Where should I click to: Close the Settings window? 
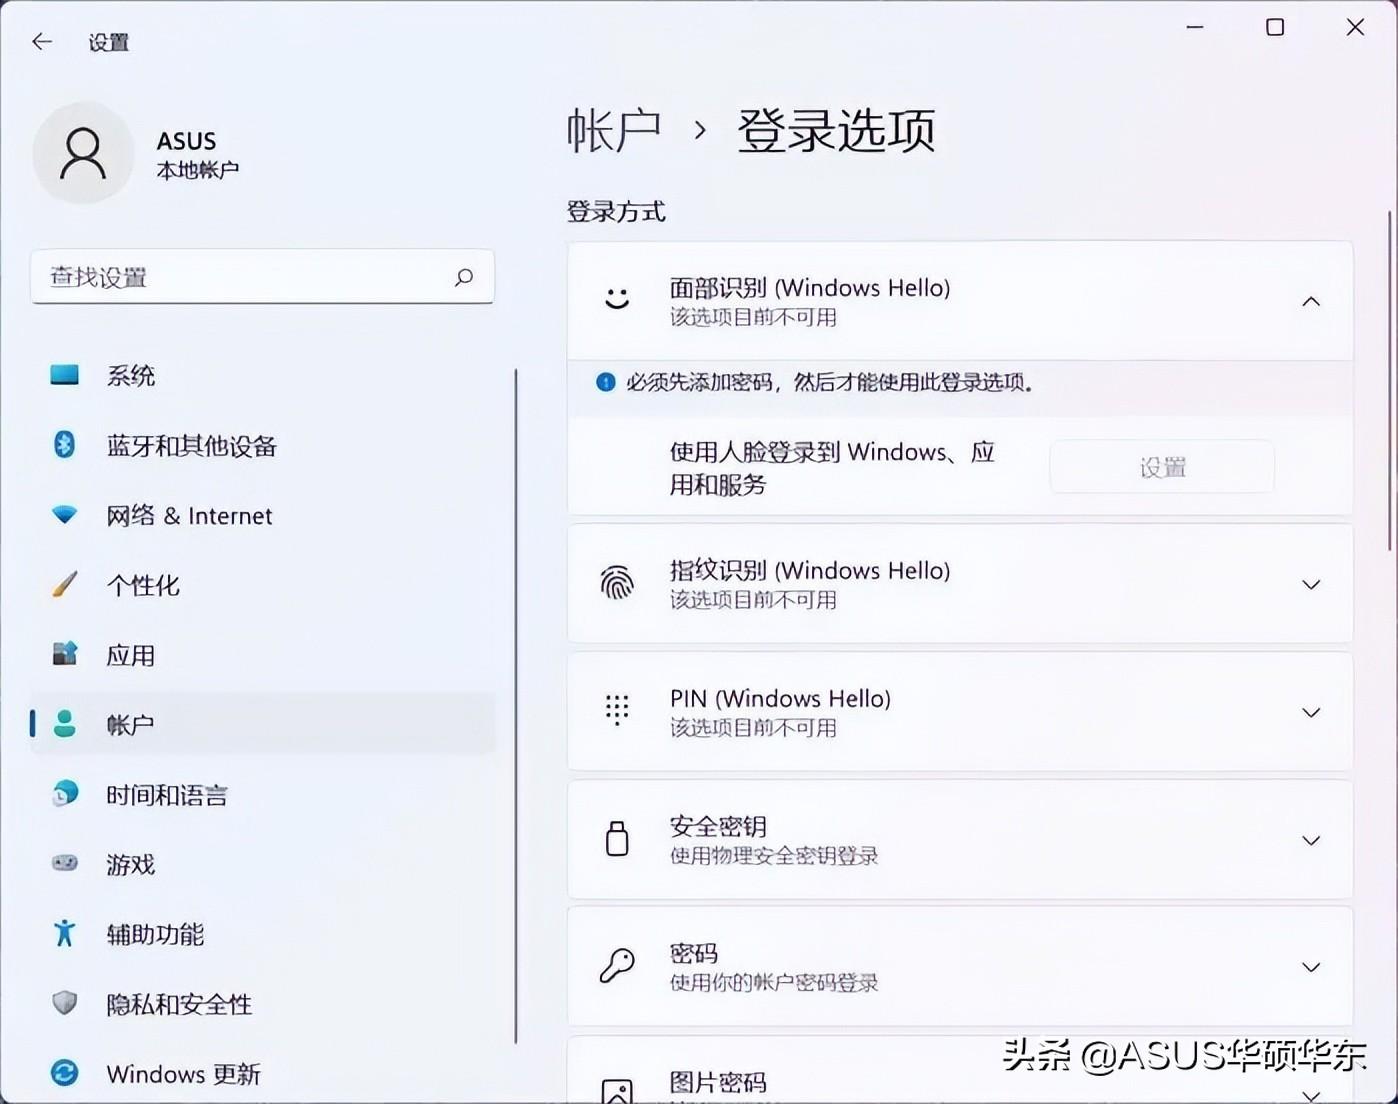[1355, 27]
